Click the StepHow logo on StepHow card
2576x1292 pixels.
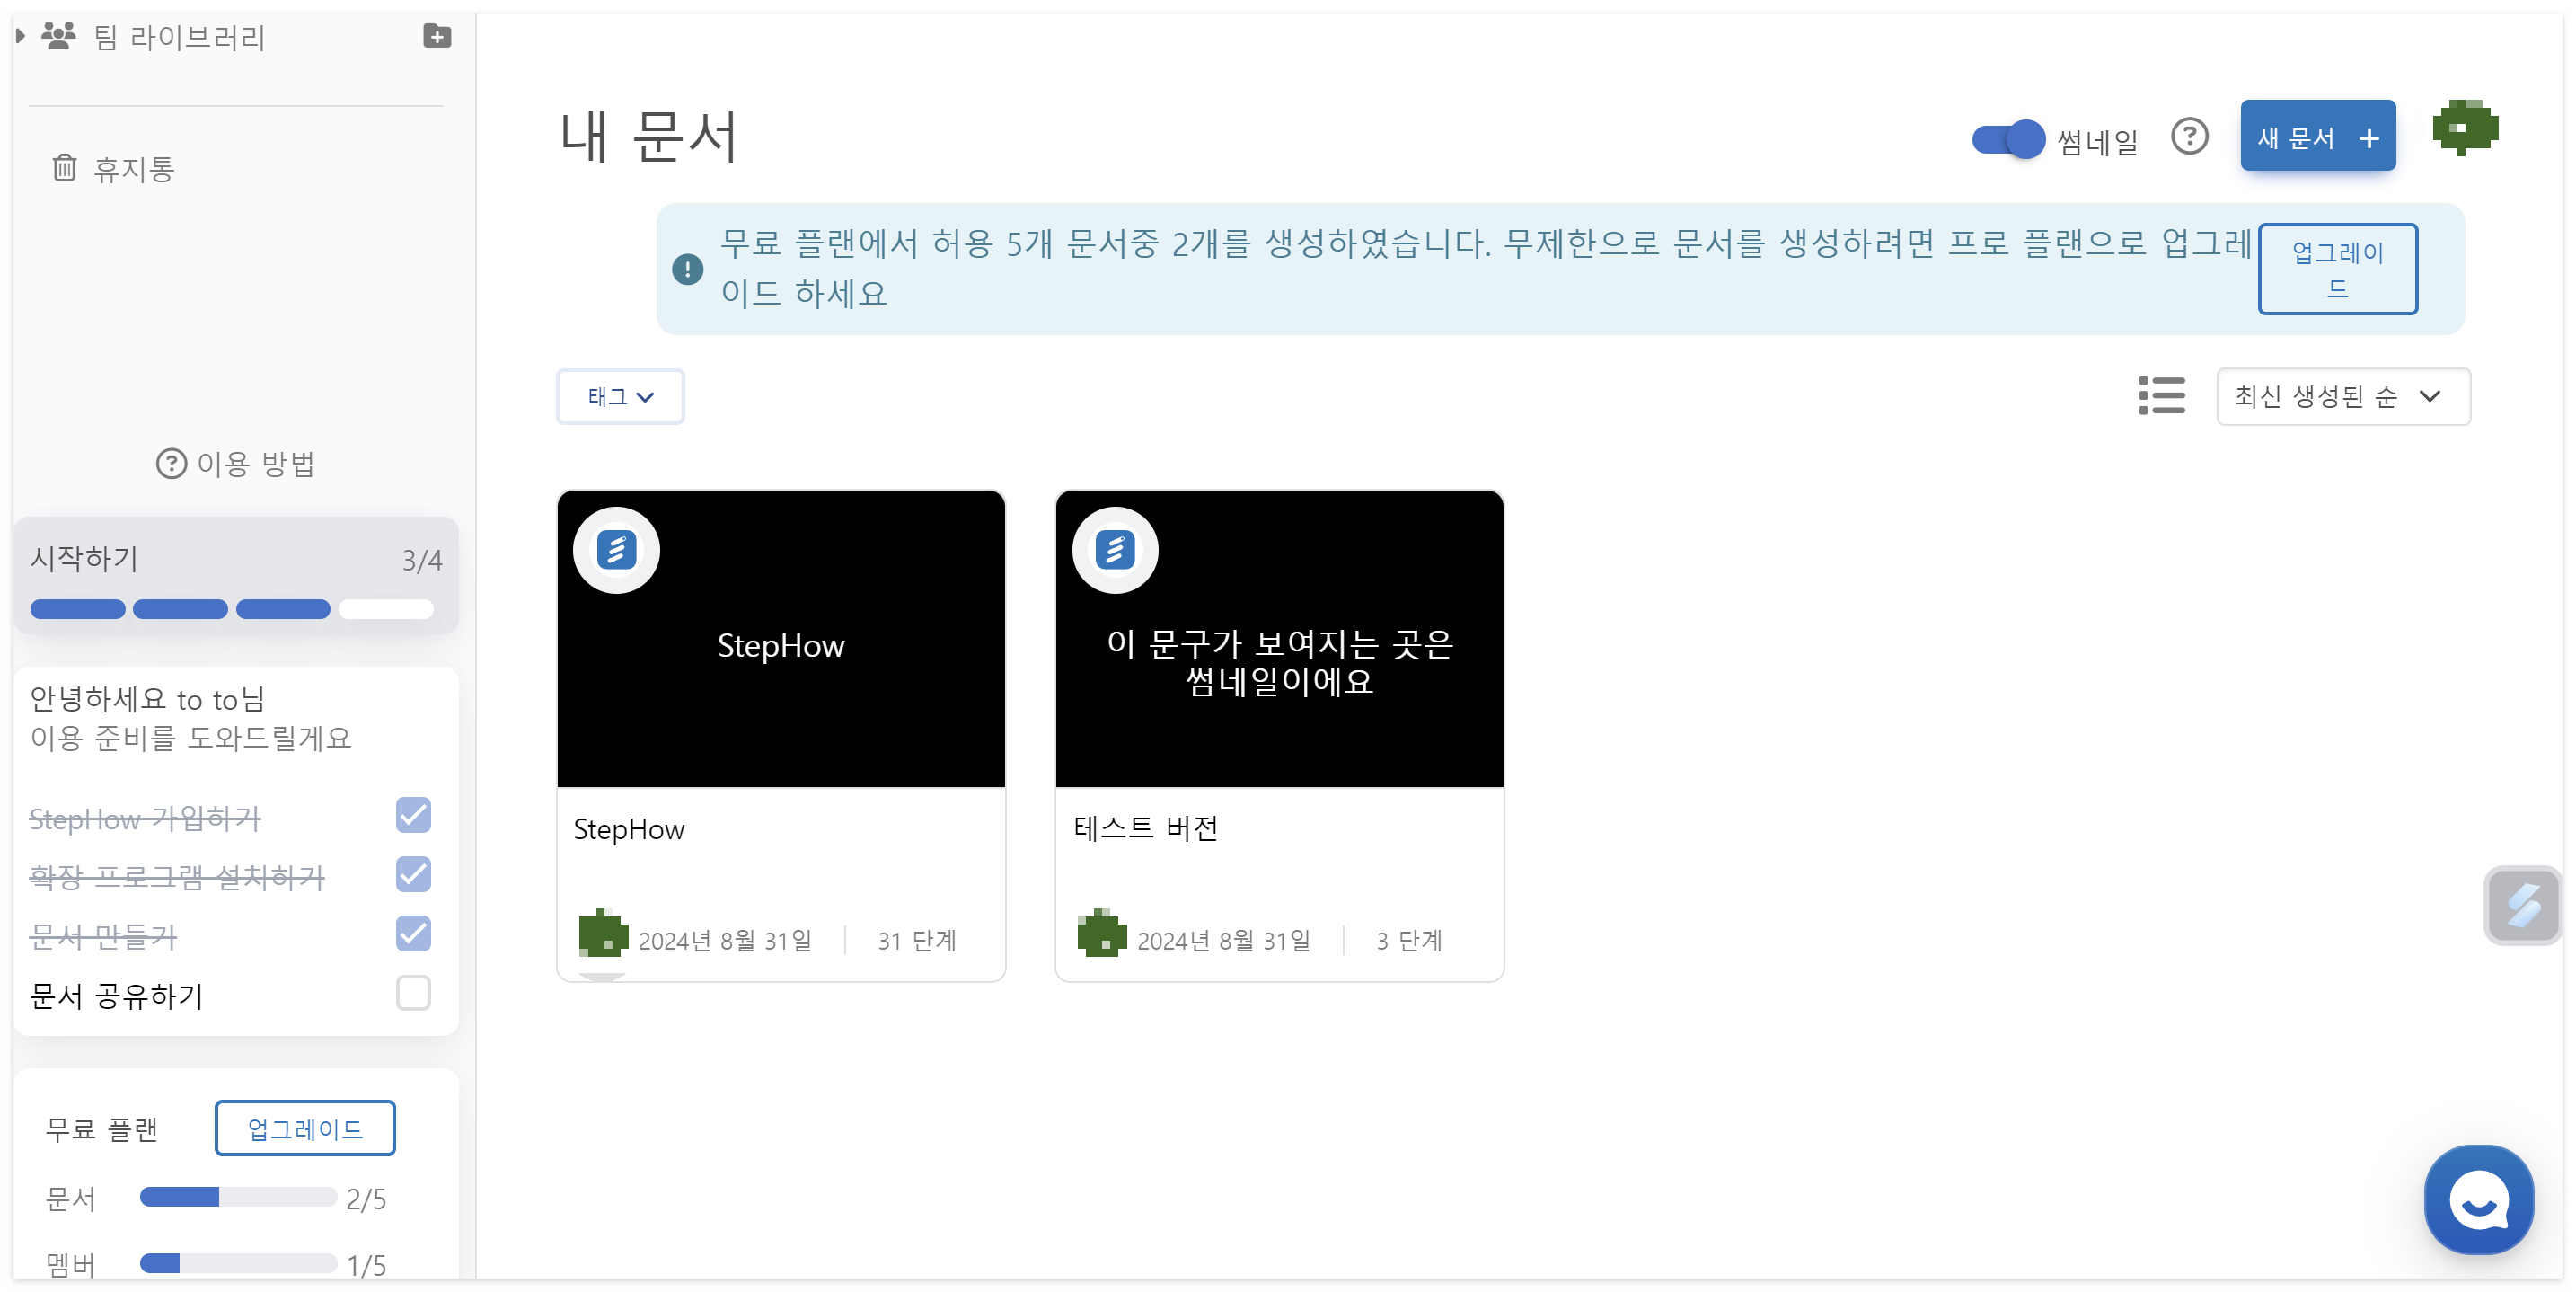(x=616, y=550)
